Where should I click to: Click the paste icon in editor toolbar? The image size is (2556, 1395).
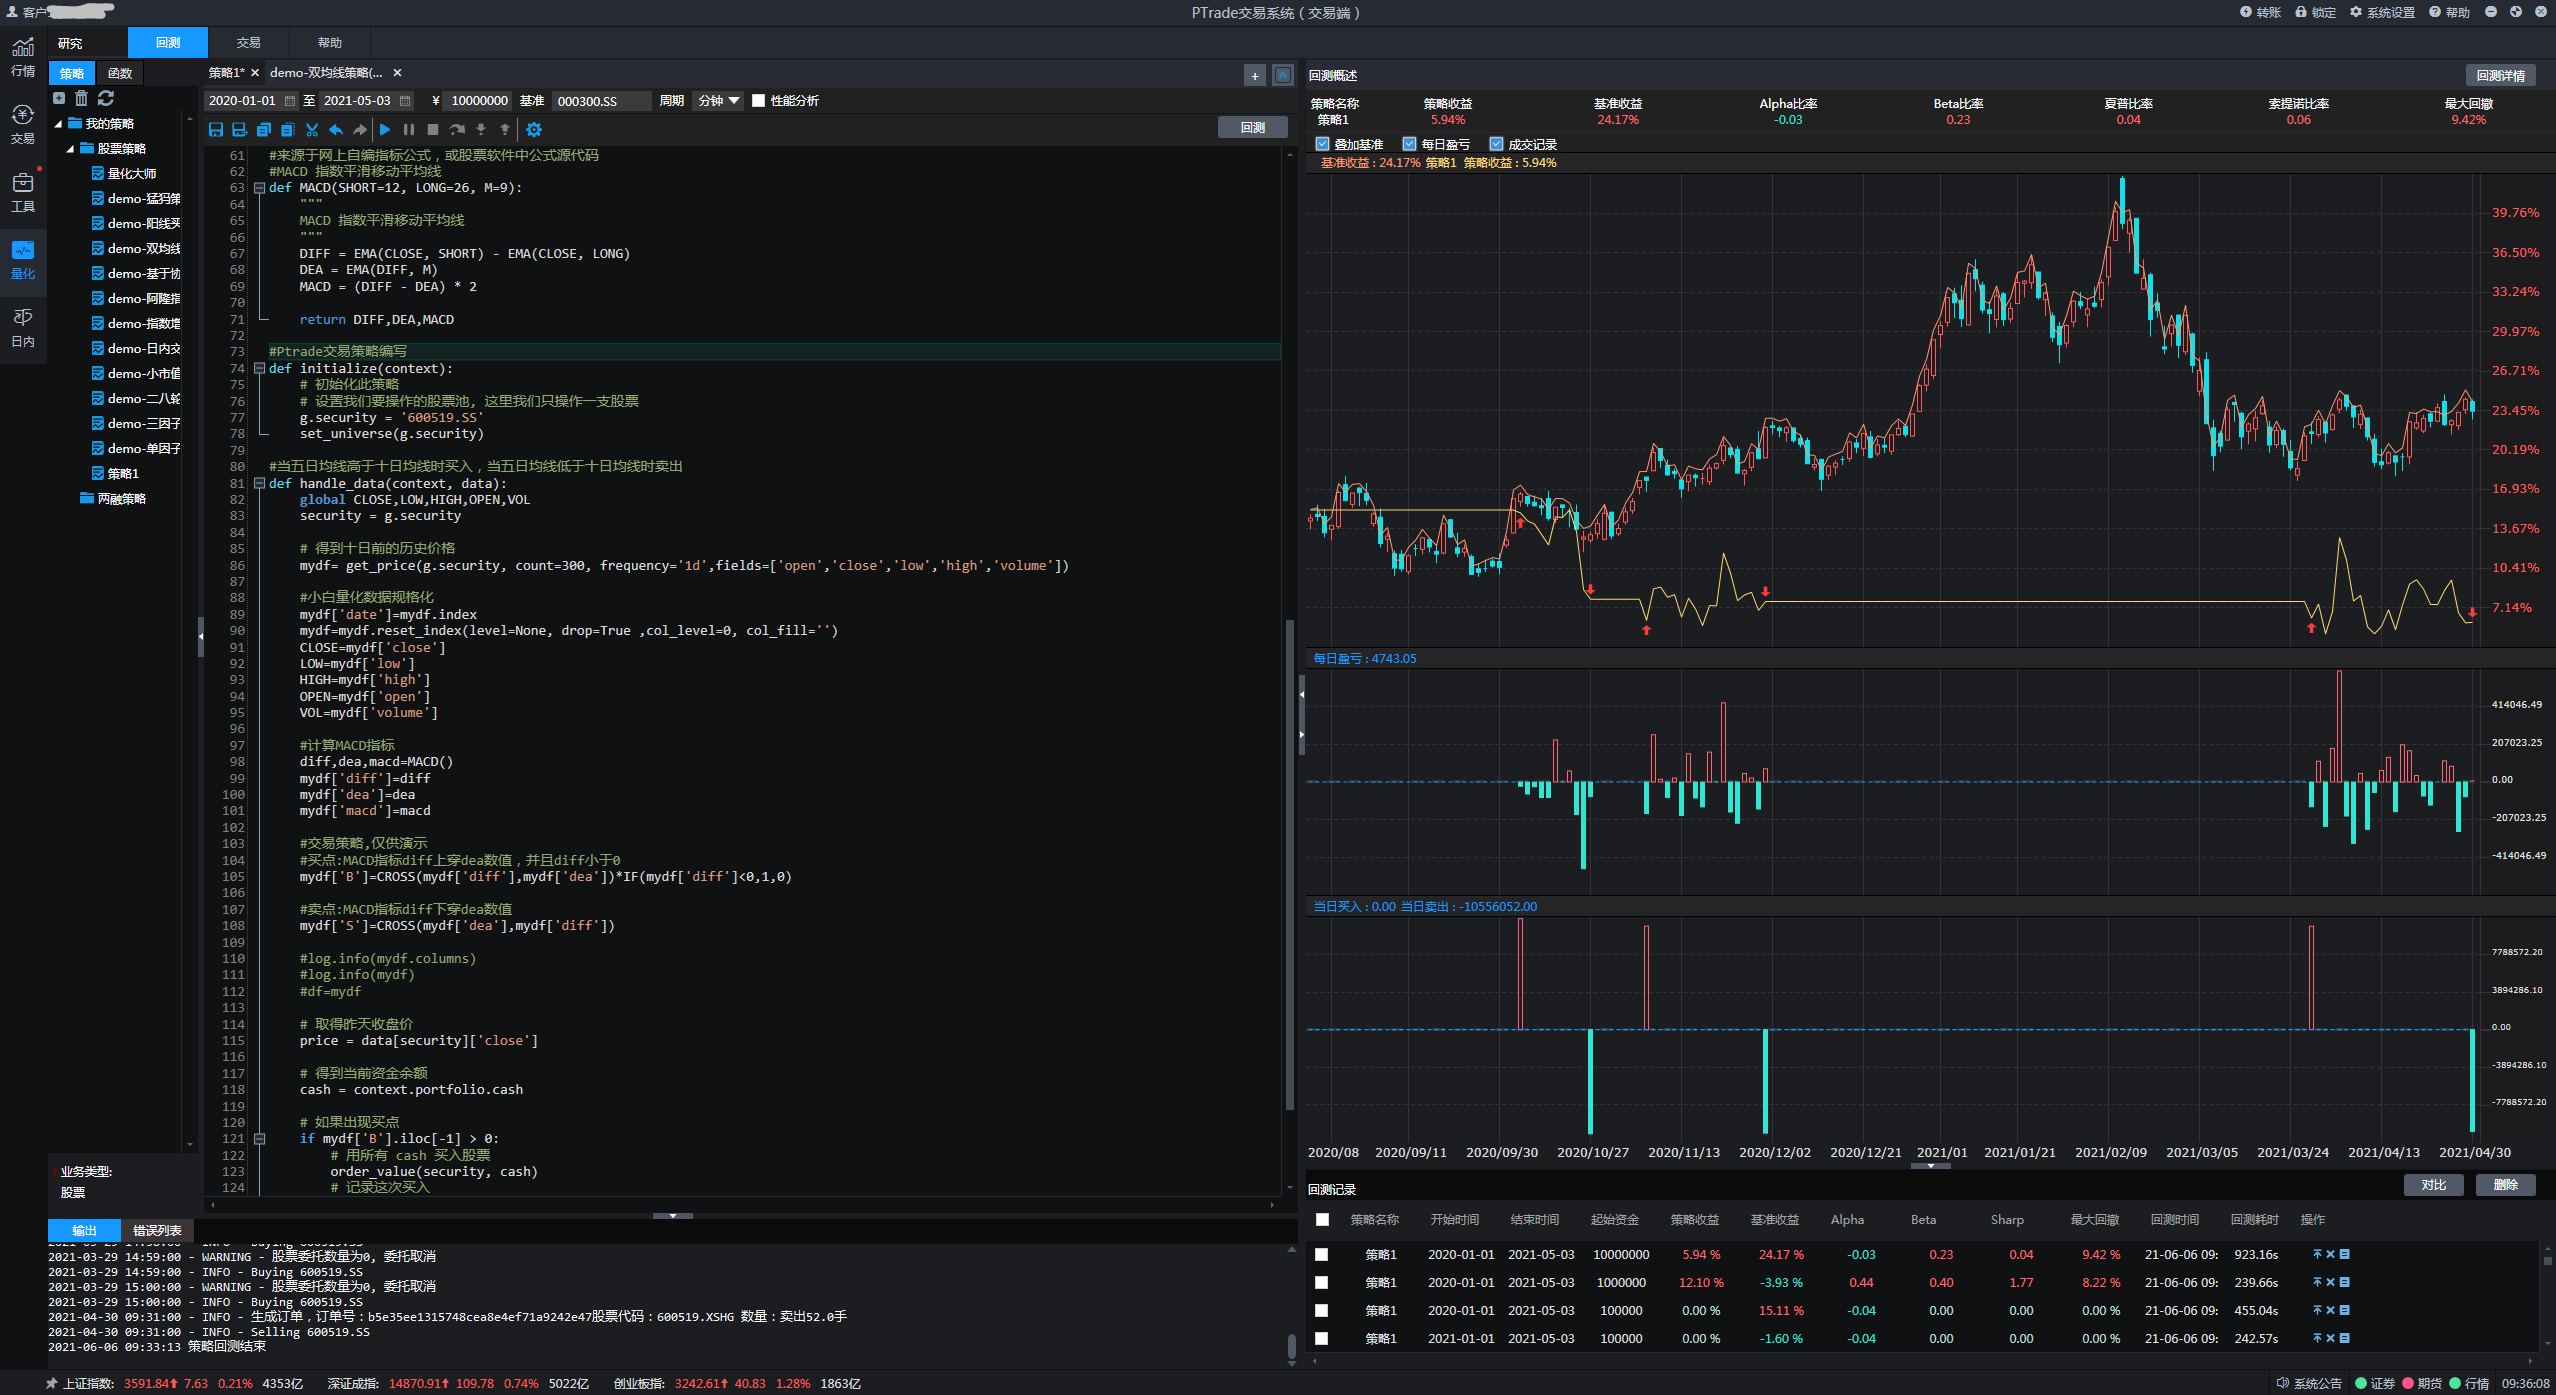point(288,130)
